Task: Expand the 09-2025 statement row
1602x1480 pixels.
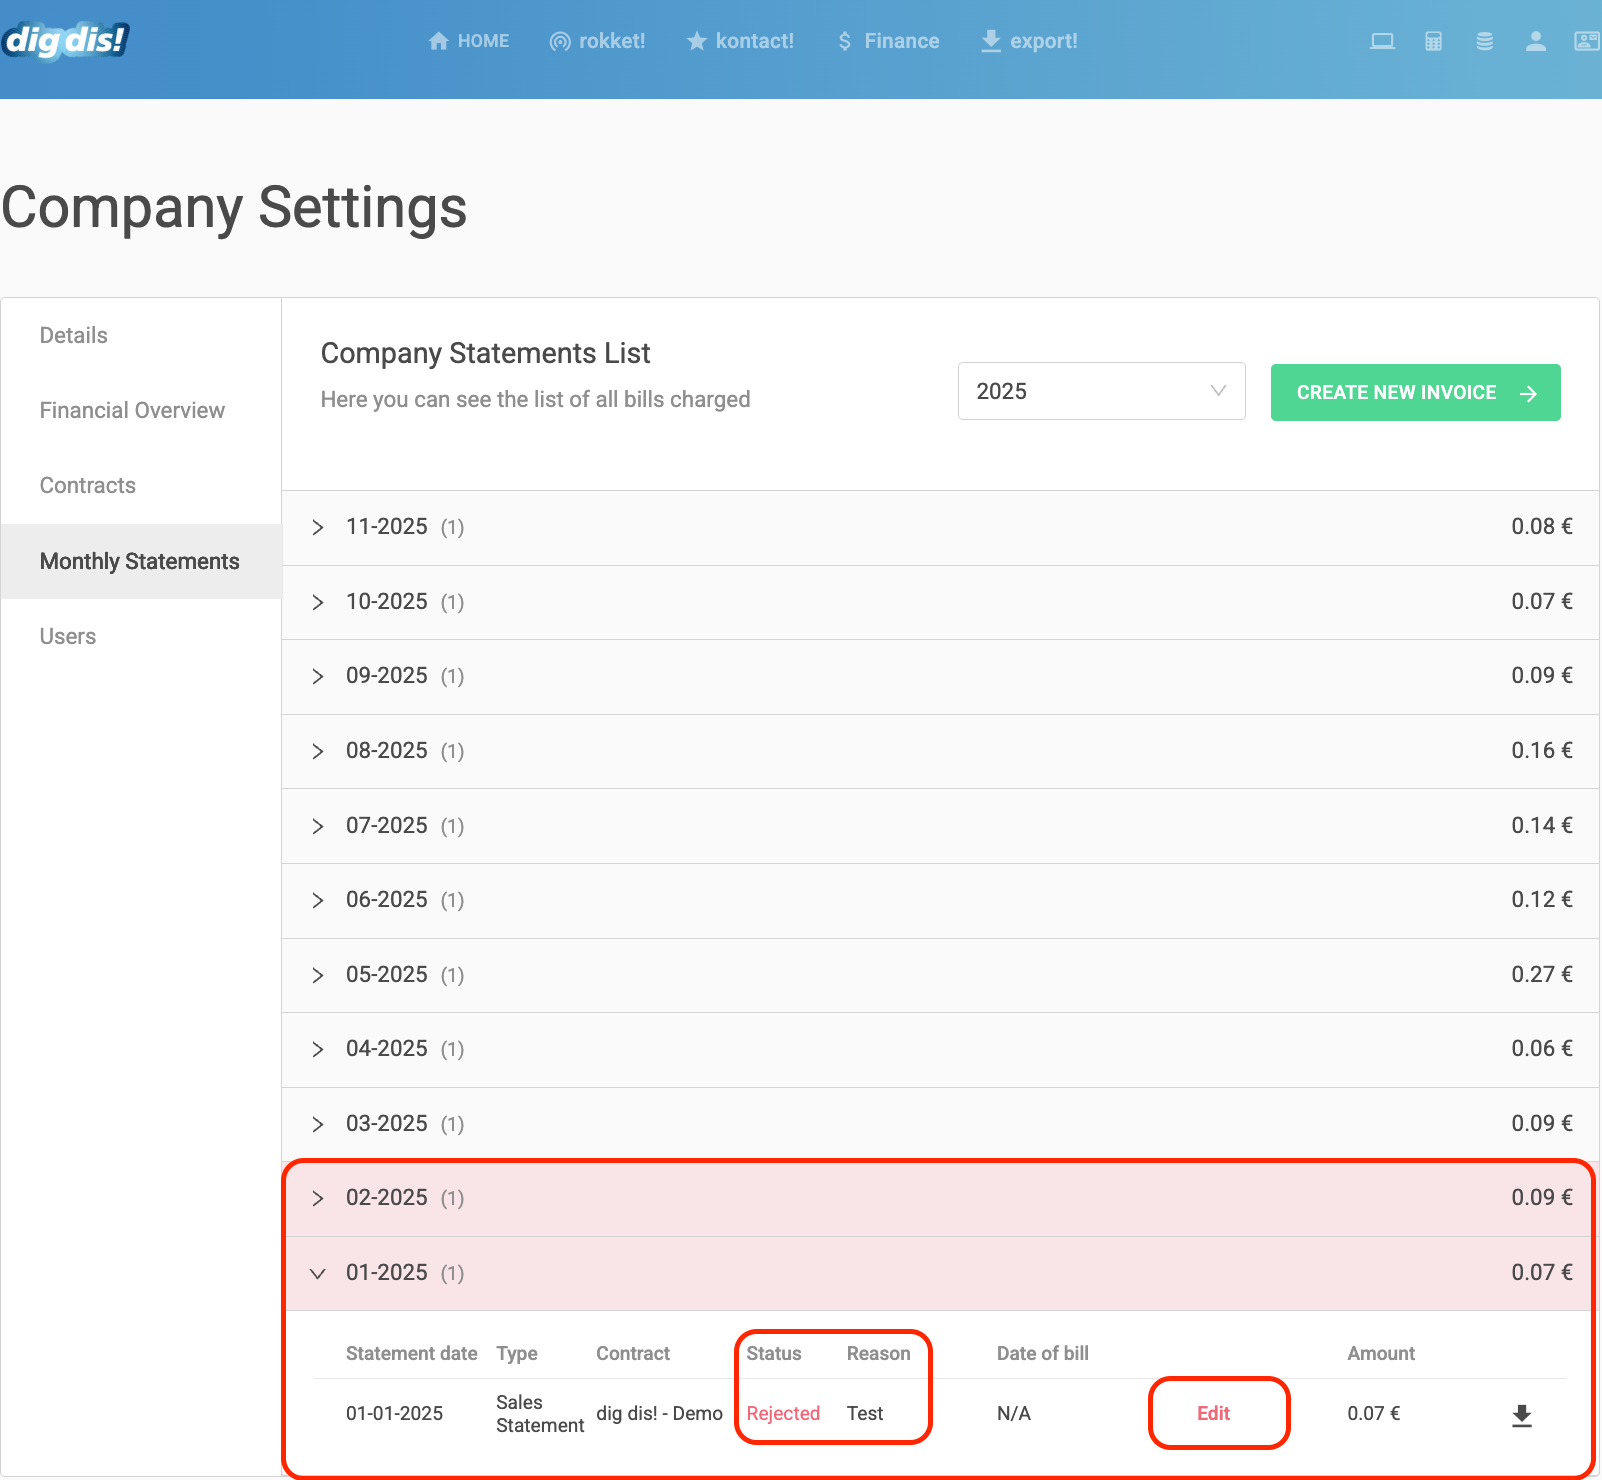Action: click(x=940, y=677)
